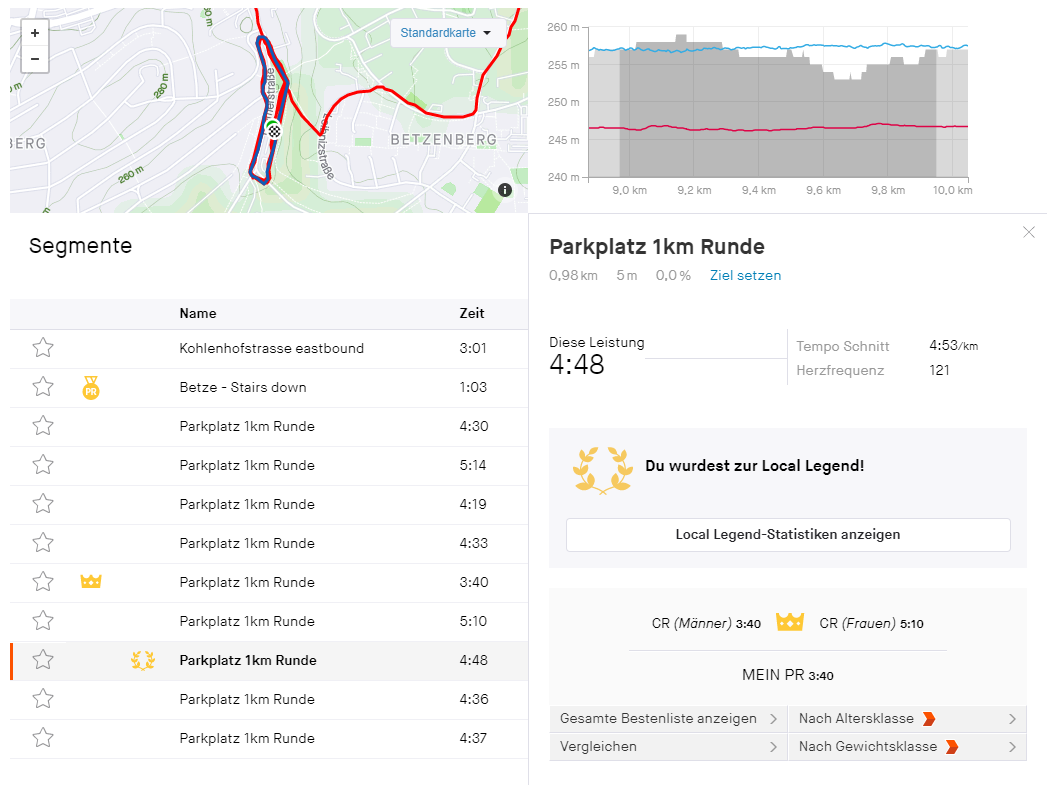1050x785 pixels.
Task: Star the Kohlenhofstrasse eastbound segment
Action: 43,349
